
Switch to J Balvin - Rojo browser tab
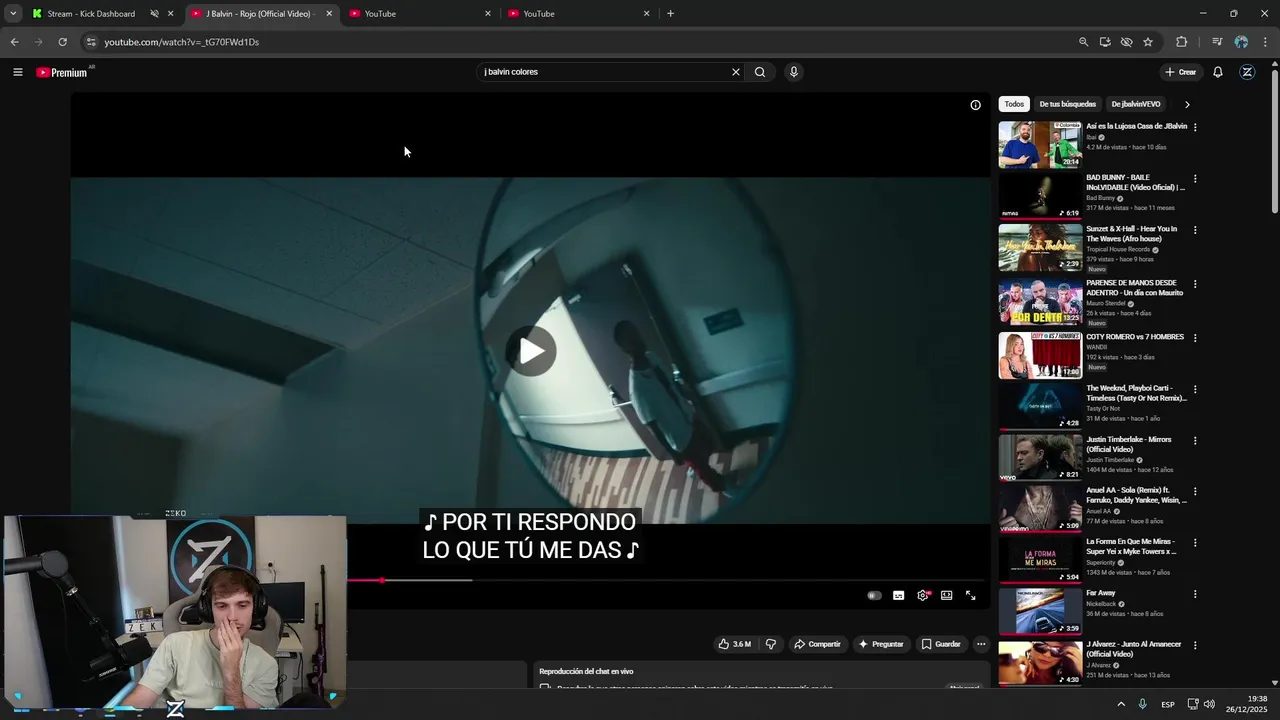tap(262, 14)
